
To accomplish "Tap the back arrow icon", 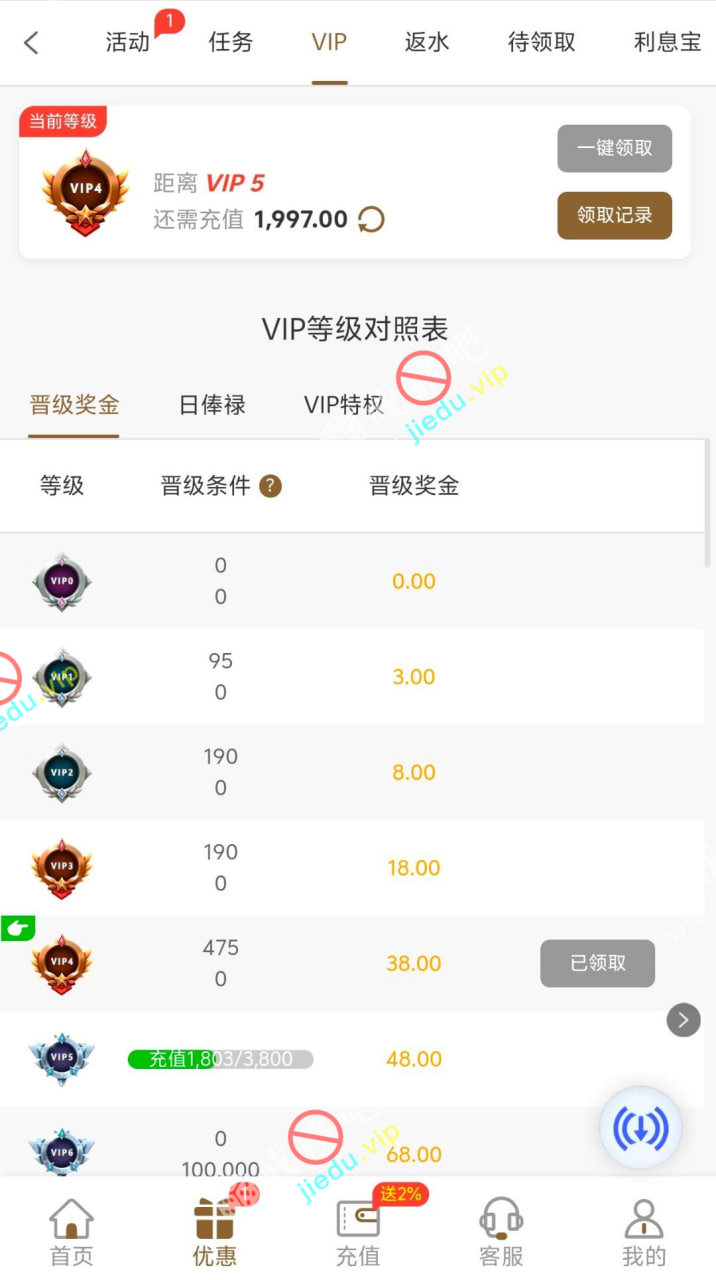I will pyautogui.click(x=31, y=42).
